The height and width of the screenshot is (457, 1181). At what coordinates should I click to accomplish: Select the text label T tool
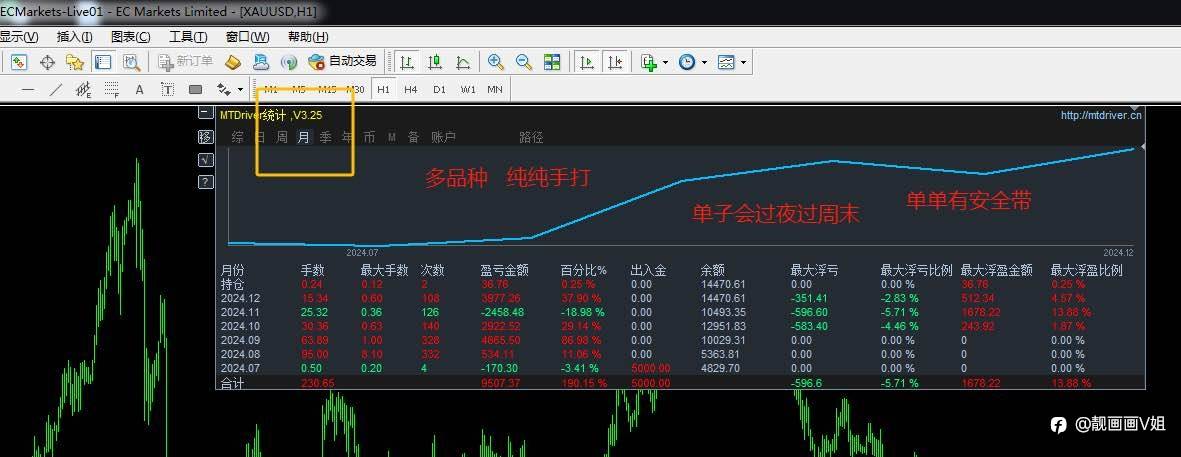167,90
